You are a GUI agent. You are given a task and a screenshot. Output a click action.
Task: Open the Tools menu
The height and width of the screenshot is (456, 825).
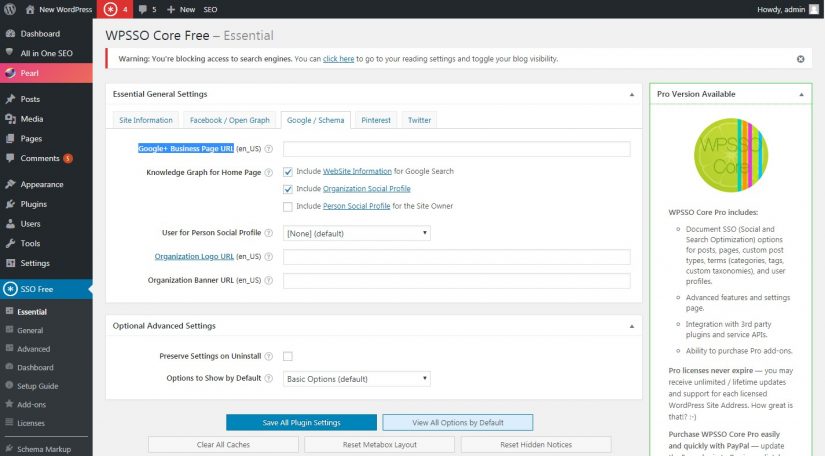(x=46, y=244)
